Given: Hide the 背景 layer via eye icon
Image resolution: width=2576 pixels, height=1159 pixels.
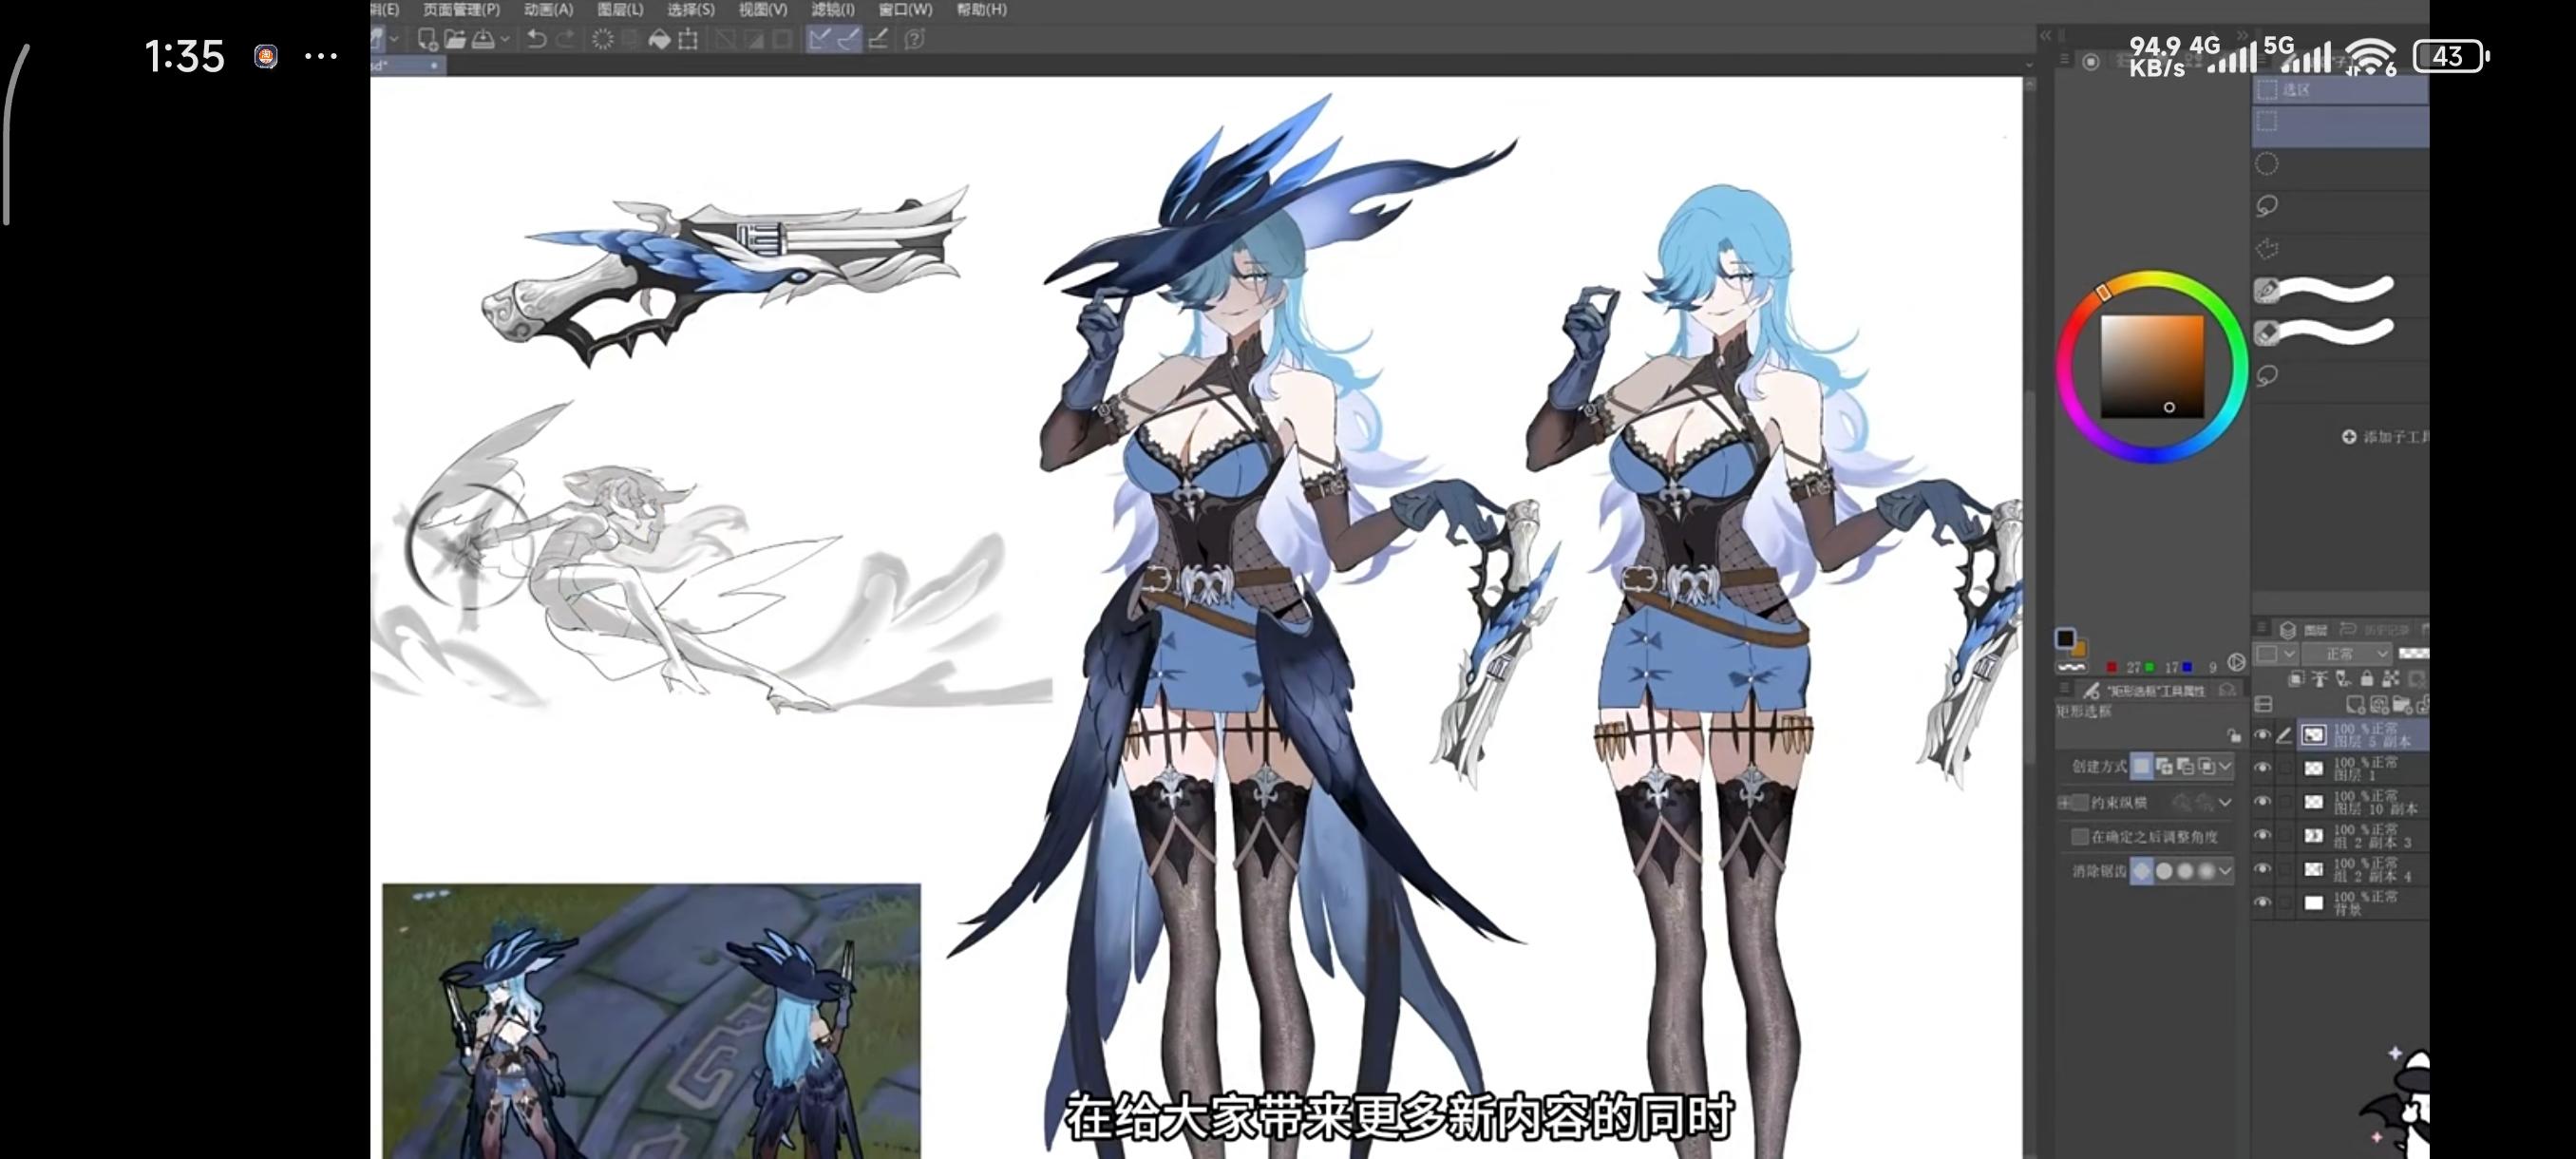Looking at the screenshot, I should click(2262, 902).
